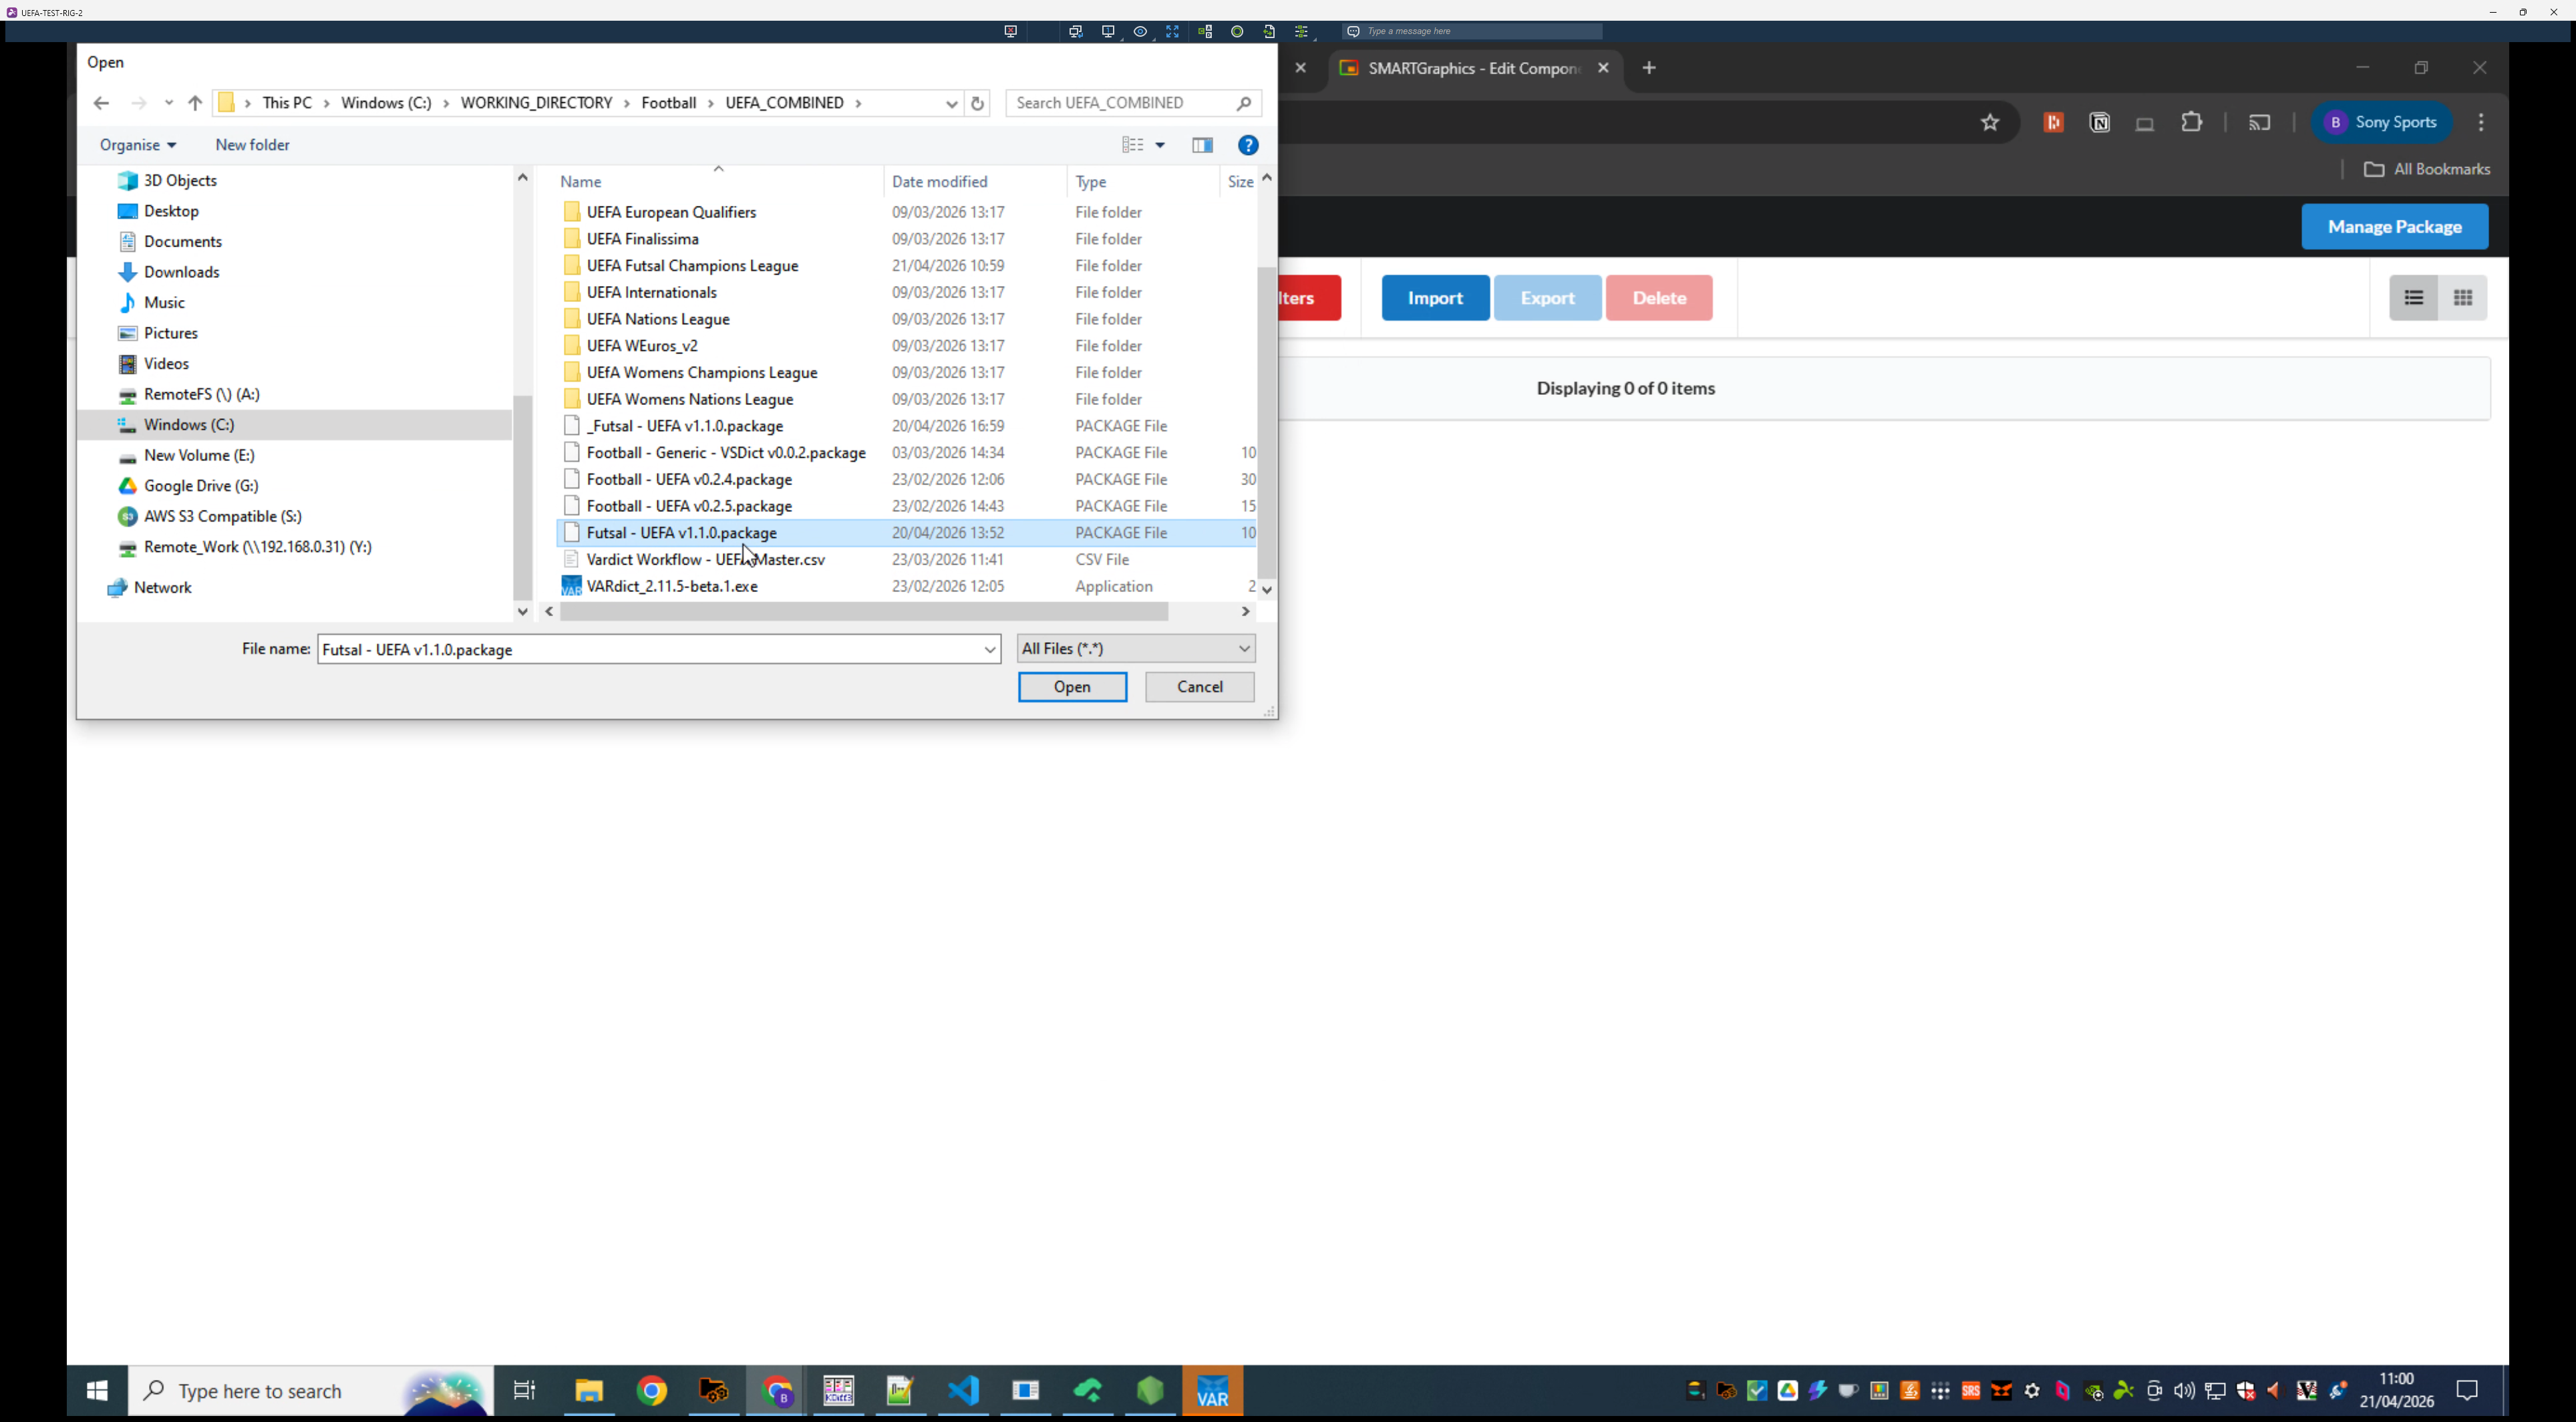Click the Search UEFA_COMBINED field

pos(1120,103)
